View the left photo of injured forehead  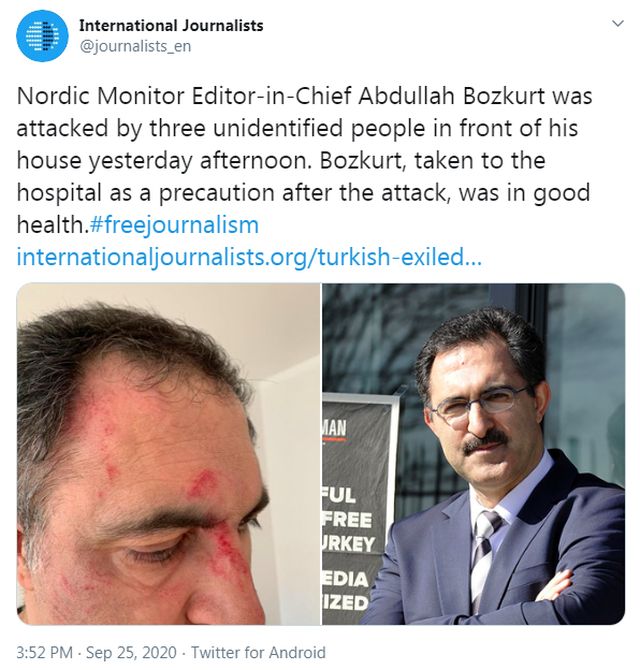click(x=168, y=454)
